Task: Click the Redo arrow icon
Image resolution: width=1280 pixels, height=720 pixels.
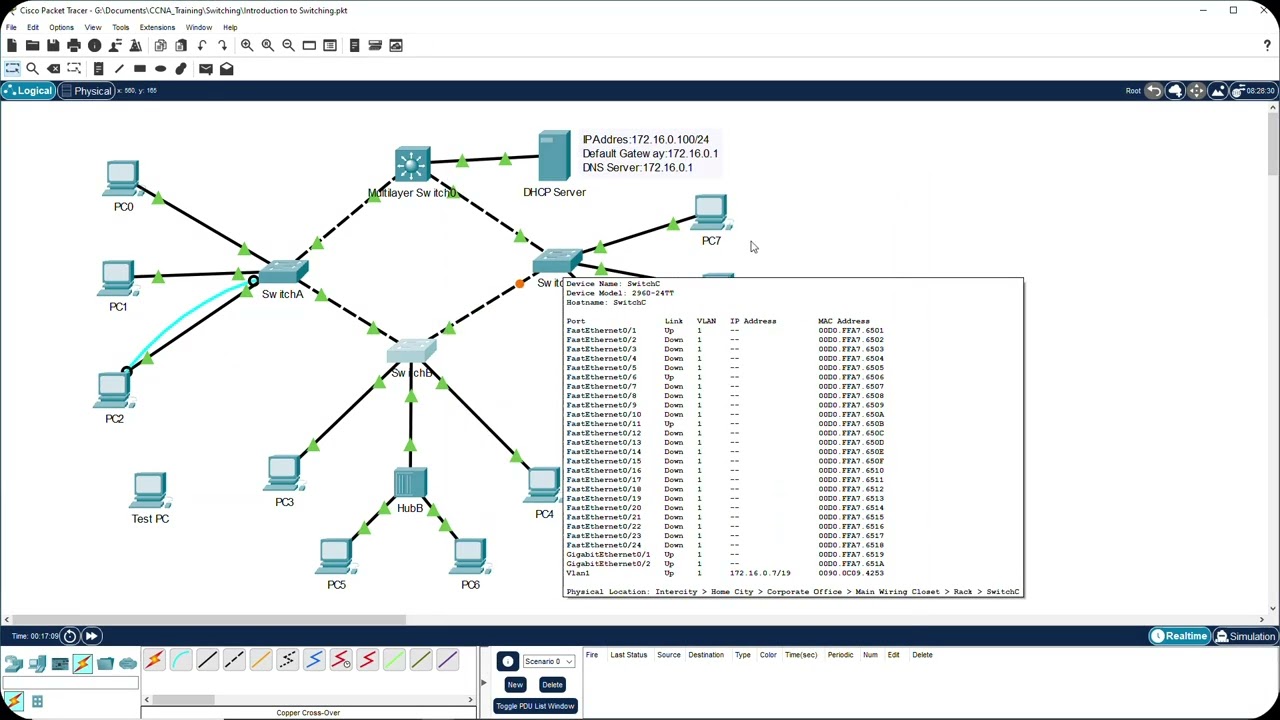Action: [222, 45]
